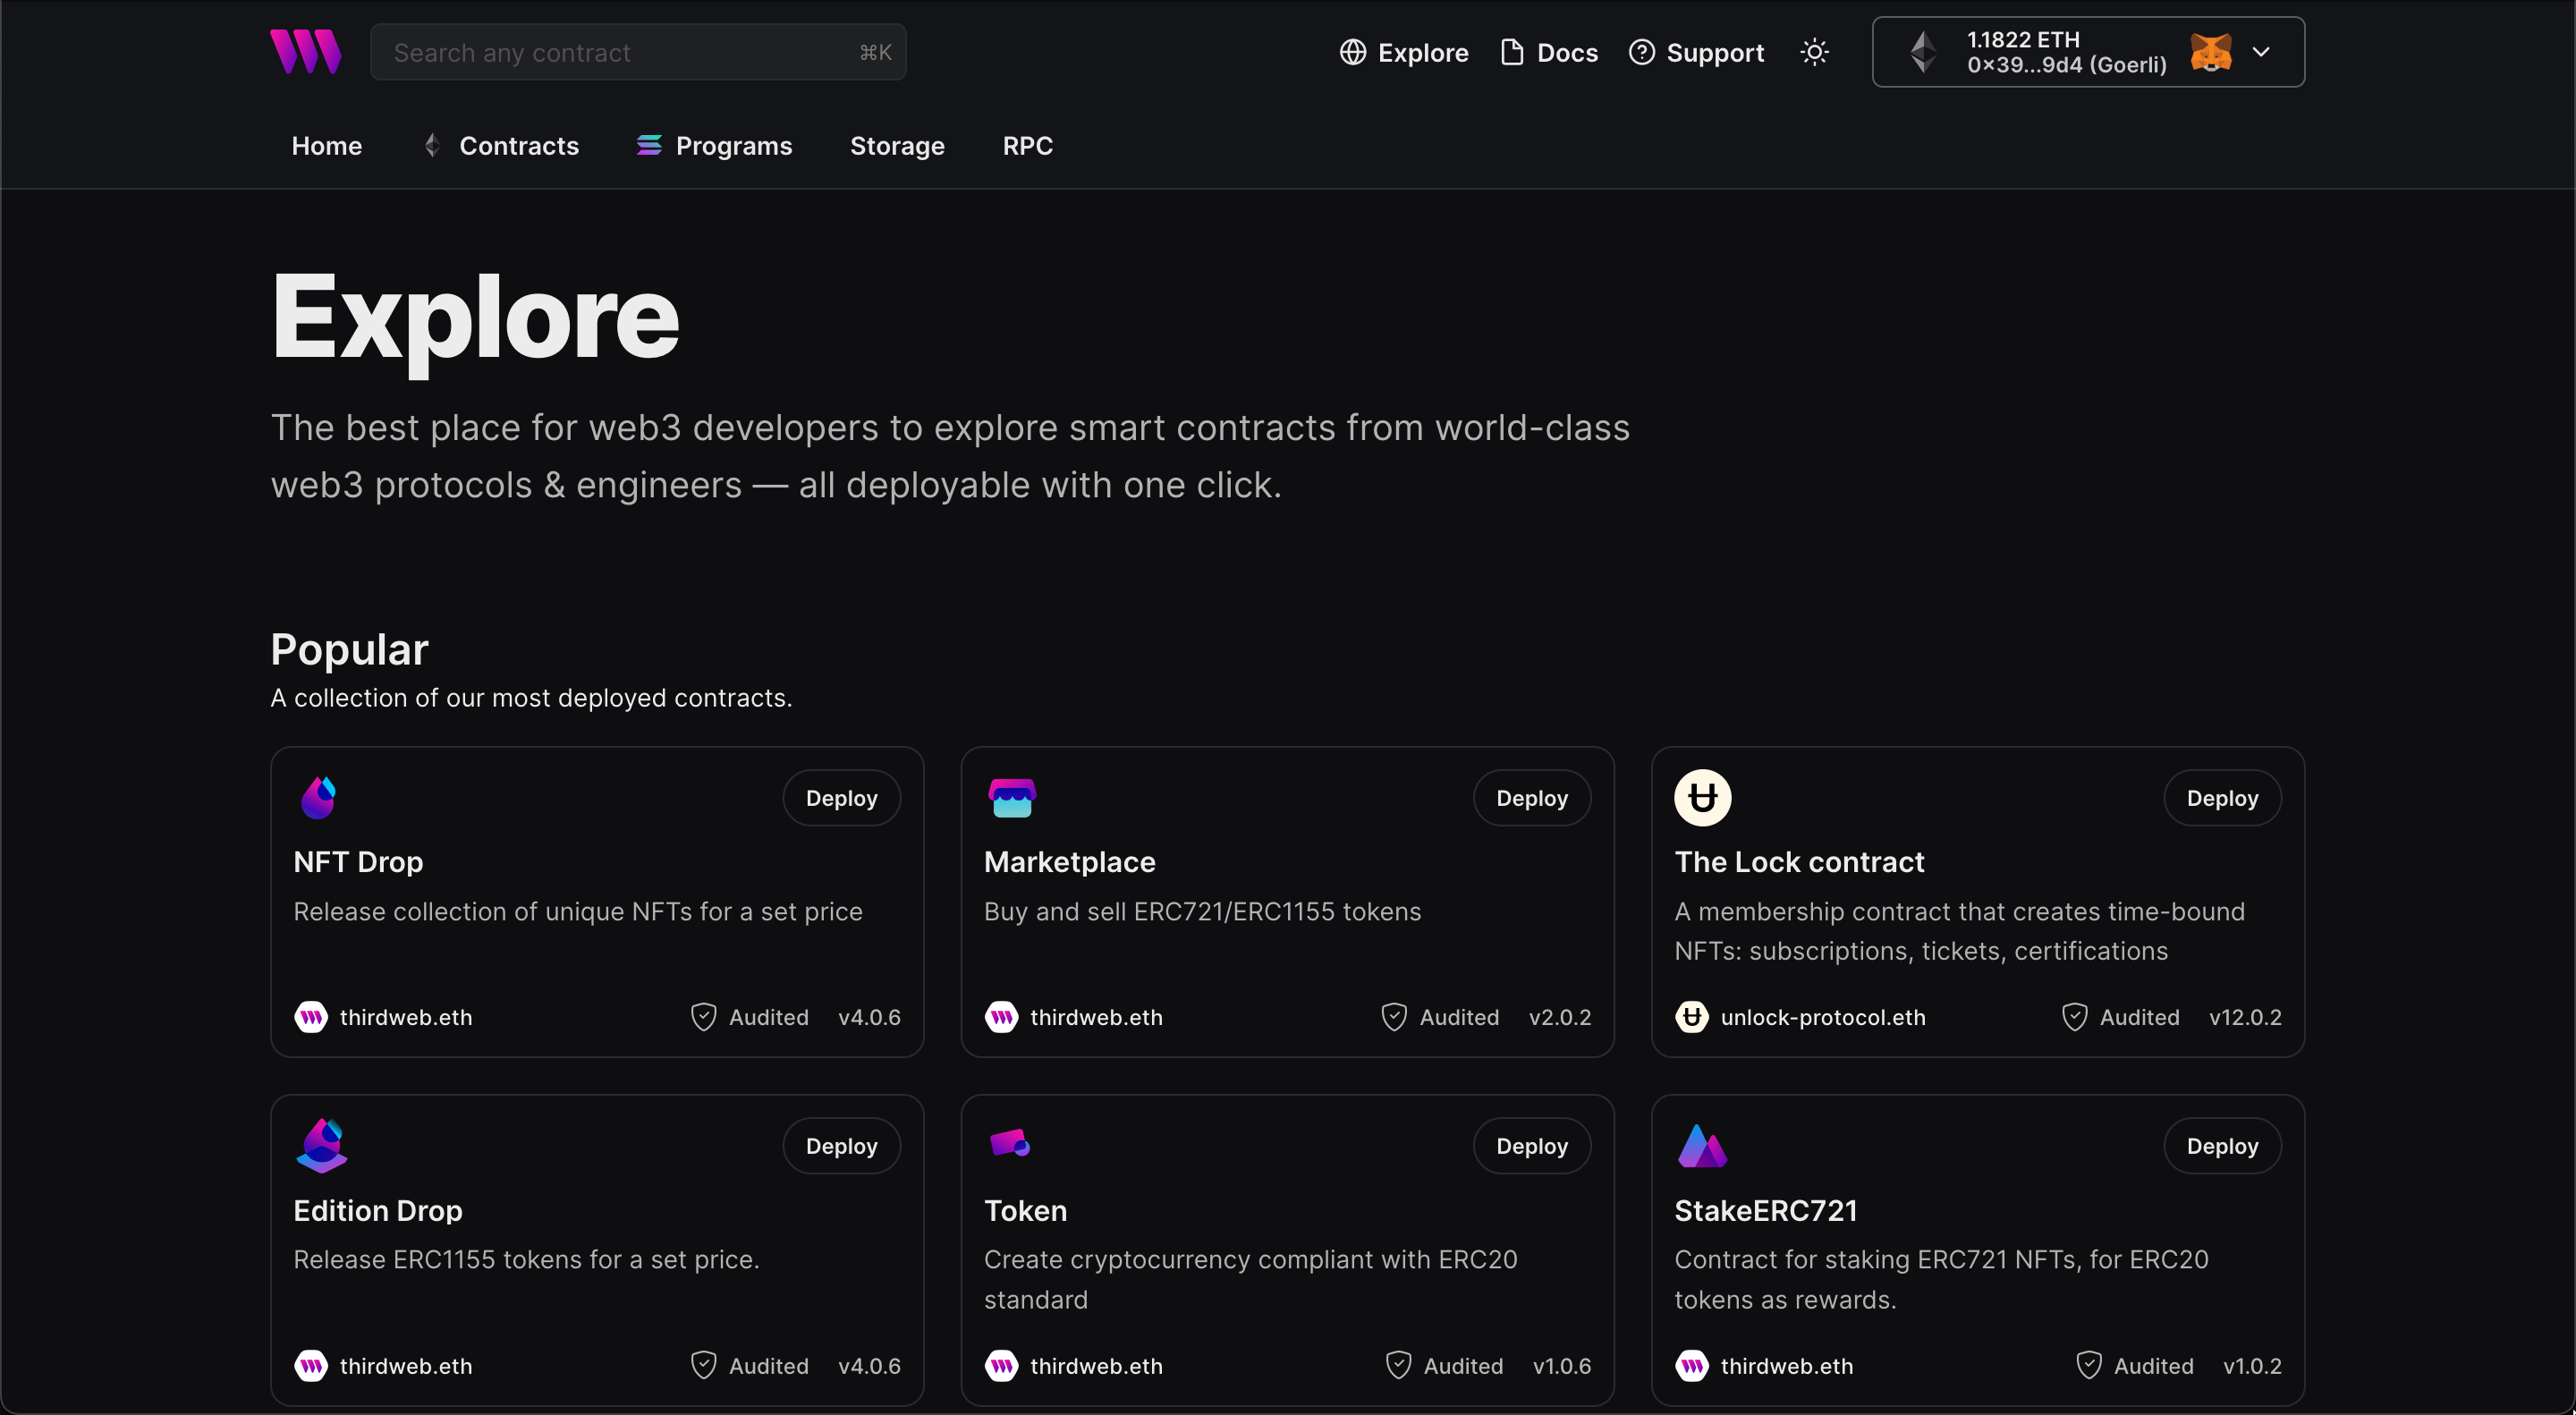
Task: Click the Ethereum network indicator in wallet widget
Action: [1923, 51]
